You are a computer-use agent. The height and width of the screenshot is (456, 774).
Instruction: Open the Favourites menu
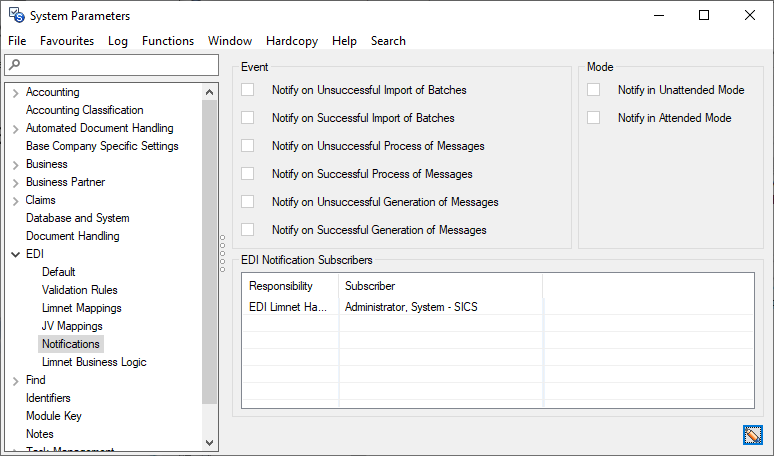pyautogui.click(x=67, y=41)
